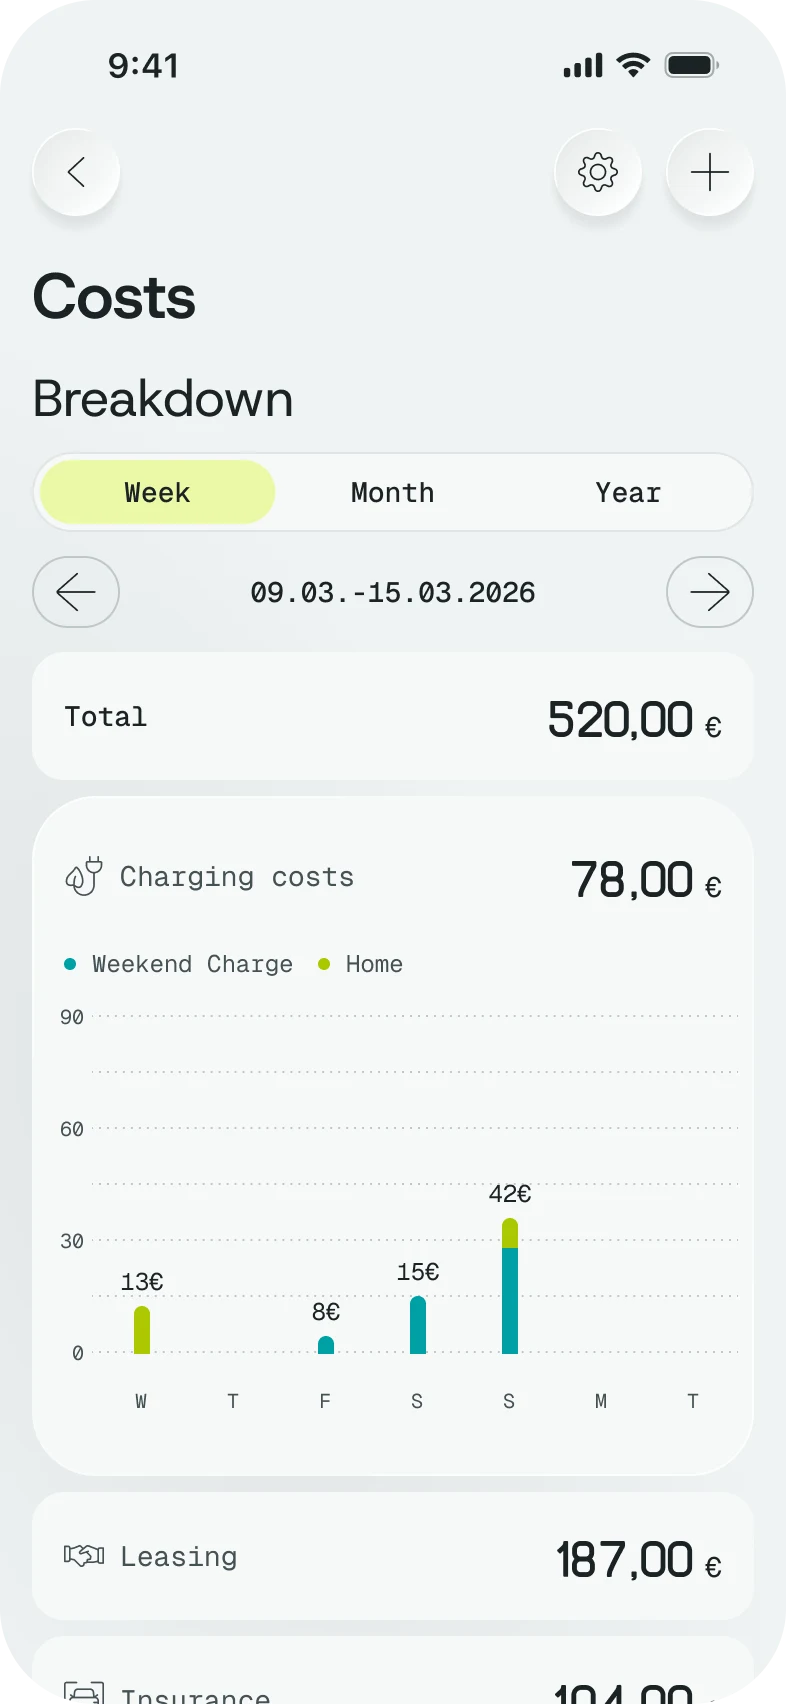
Task: Open the Leasing cost row
Action: (x=393, y=1556)
